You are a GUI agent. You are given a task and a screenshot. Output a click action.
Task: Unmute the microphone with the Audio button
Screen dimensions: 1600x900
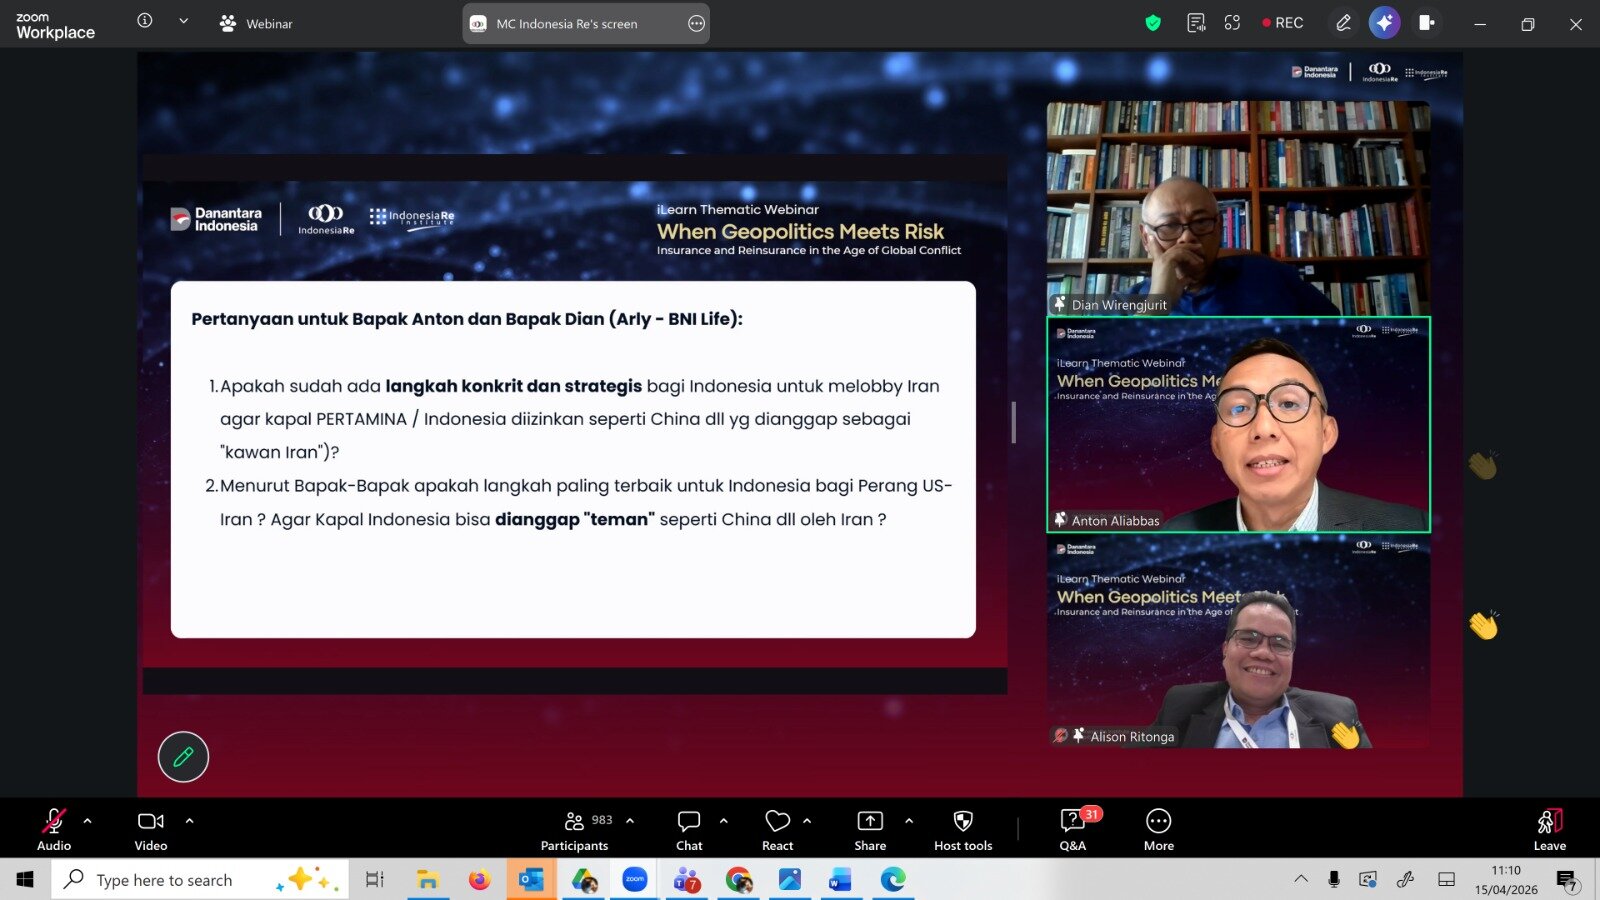point(54,829)
